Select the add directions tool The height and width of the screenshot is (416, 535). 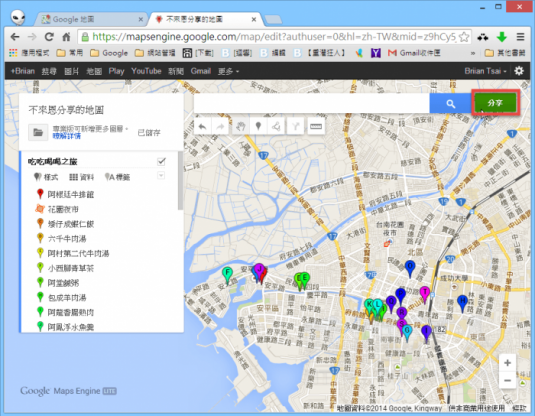pos(295,127)
